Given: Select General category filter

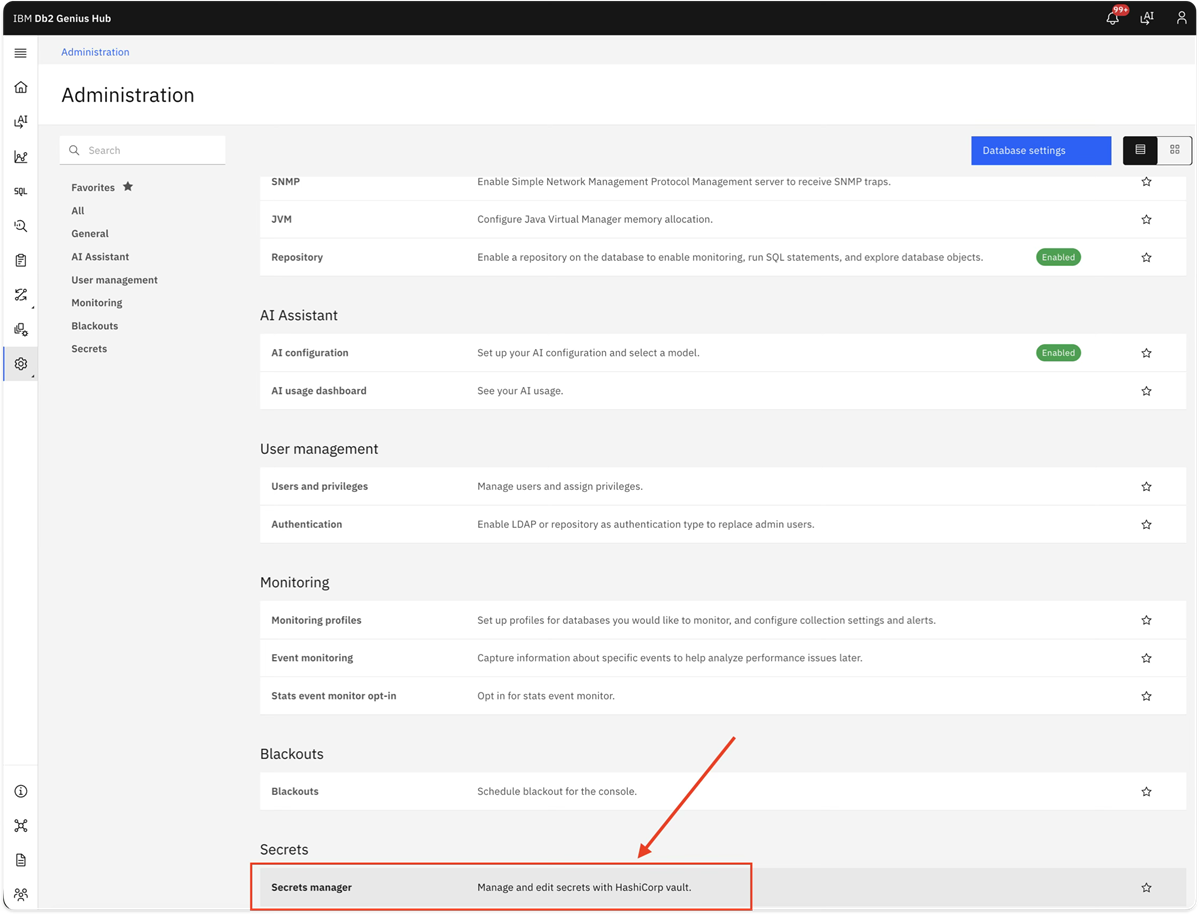Looking at the screenshot, I should coord(90,234).
